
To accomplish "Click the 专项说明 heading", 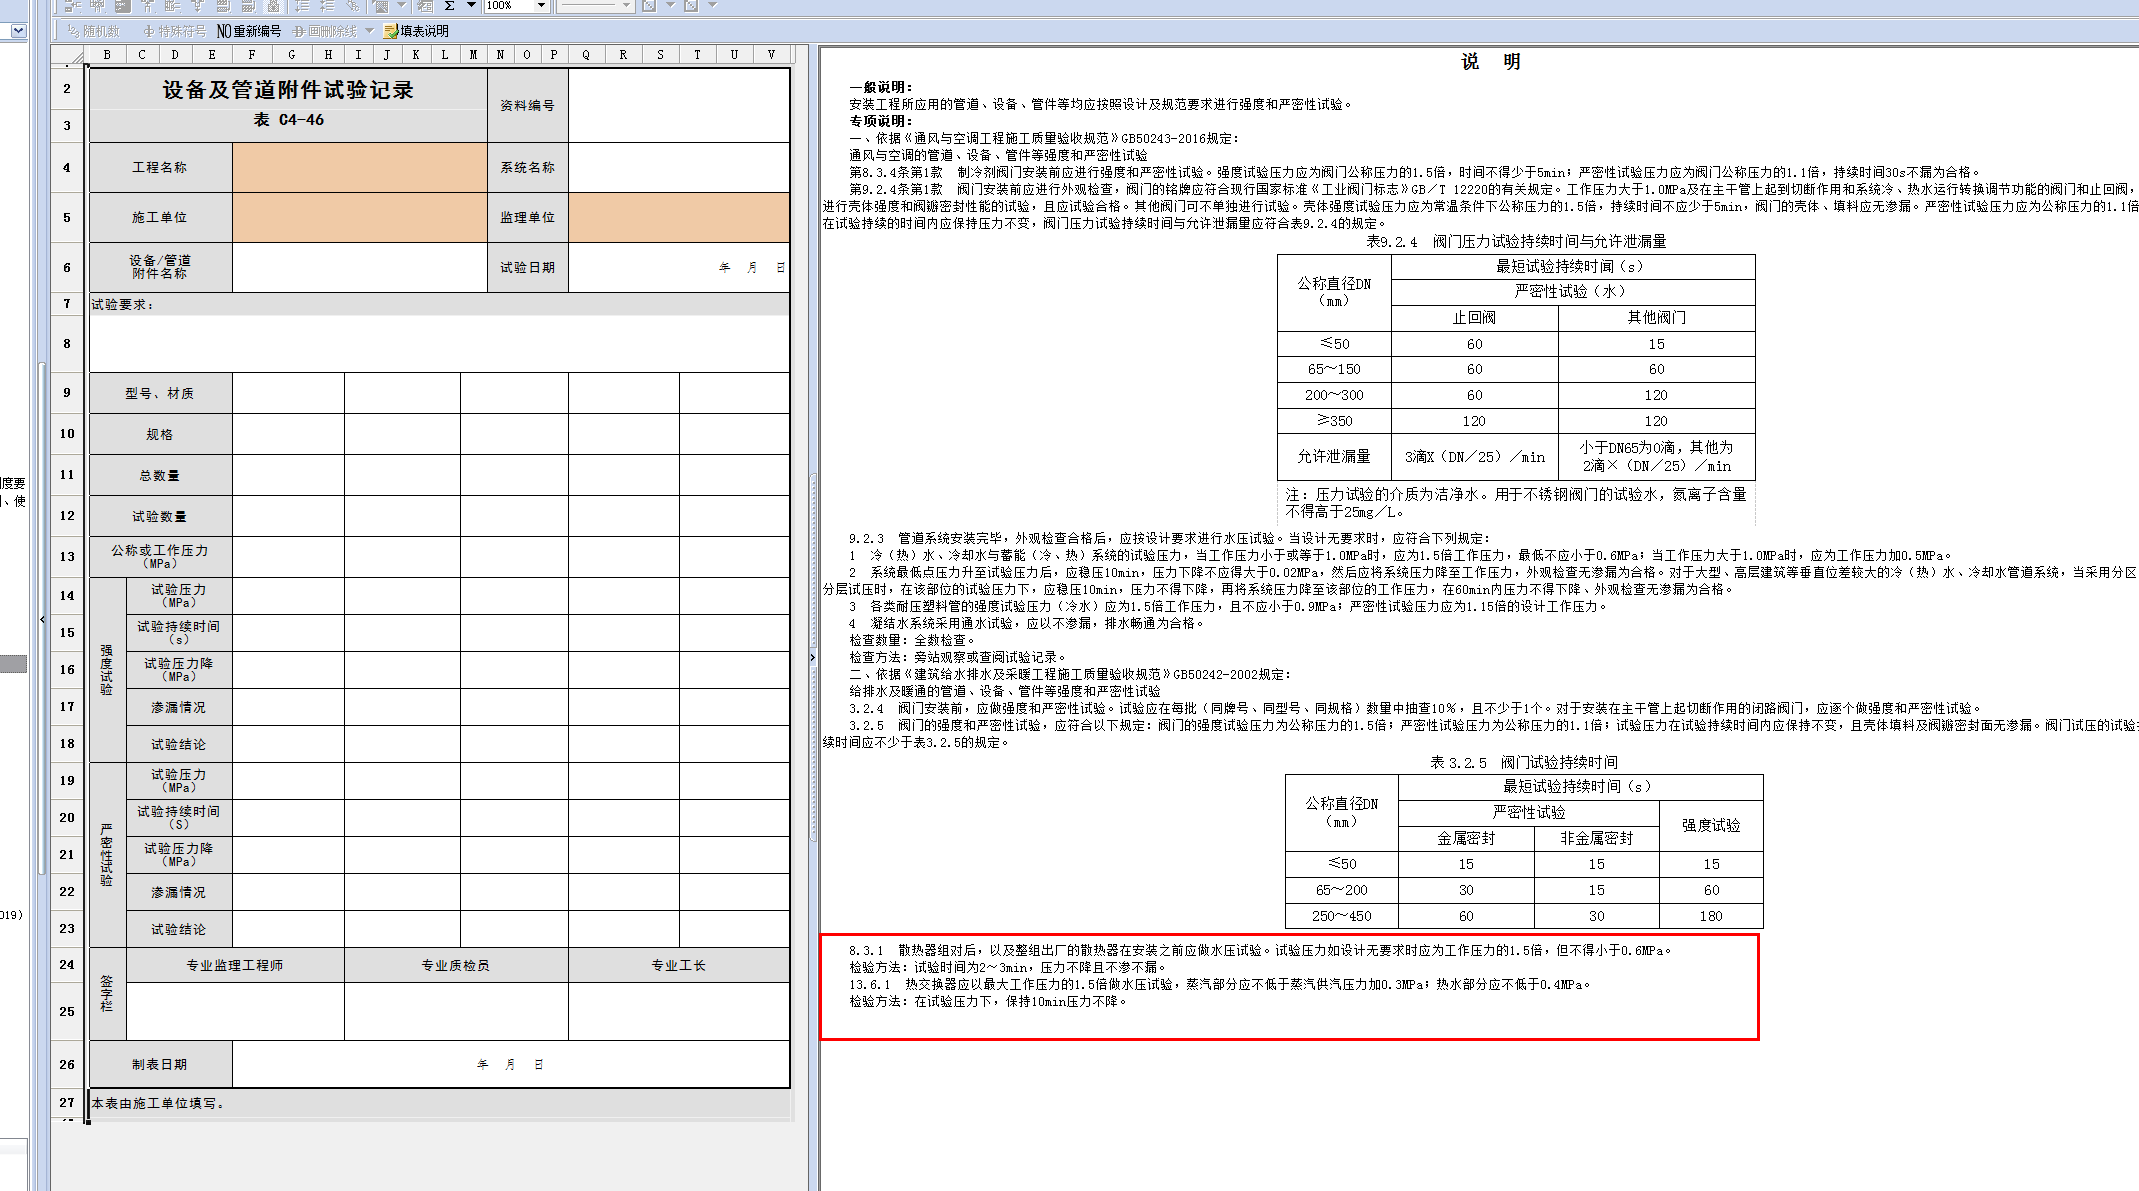I will (x=880, y=121).
